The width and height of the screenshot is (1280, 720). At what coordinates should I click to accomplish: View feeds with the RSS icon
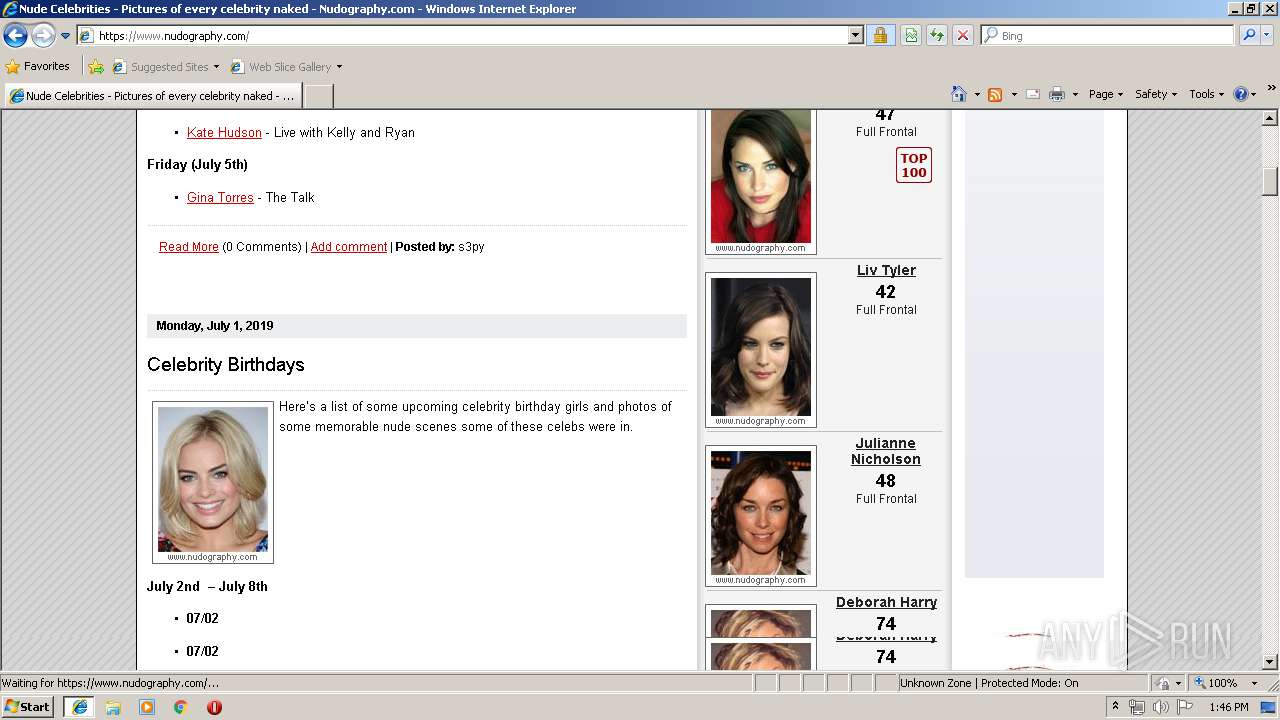click(x=995, y=94)
